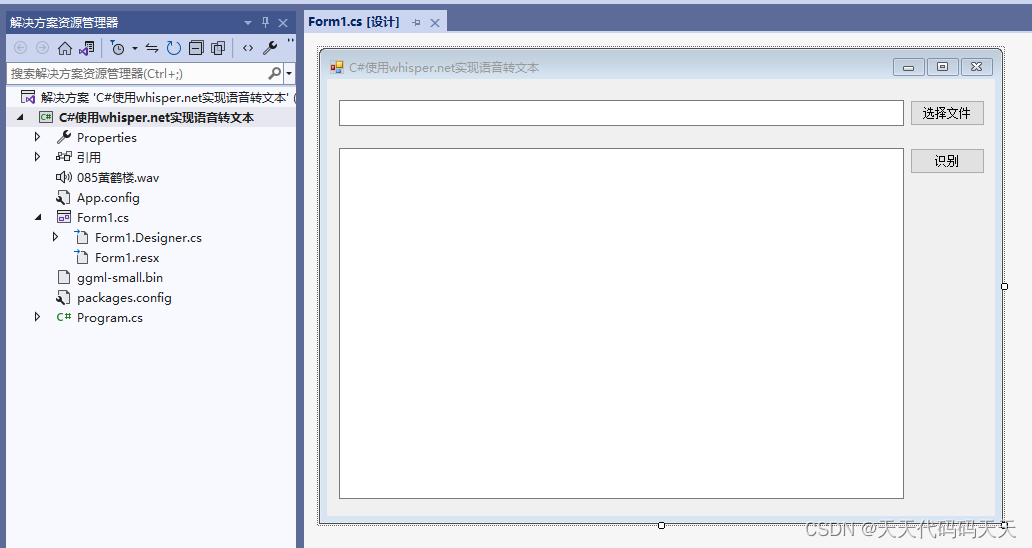
Task: Toggle Show All Files
Action: [x=218, y=48]
